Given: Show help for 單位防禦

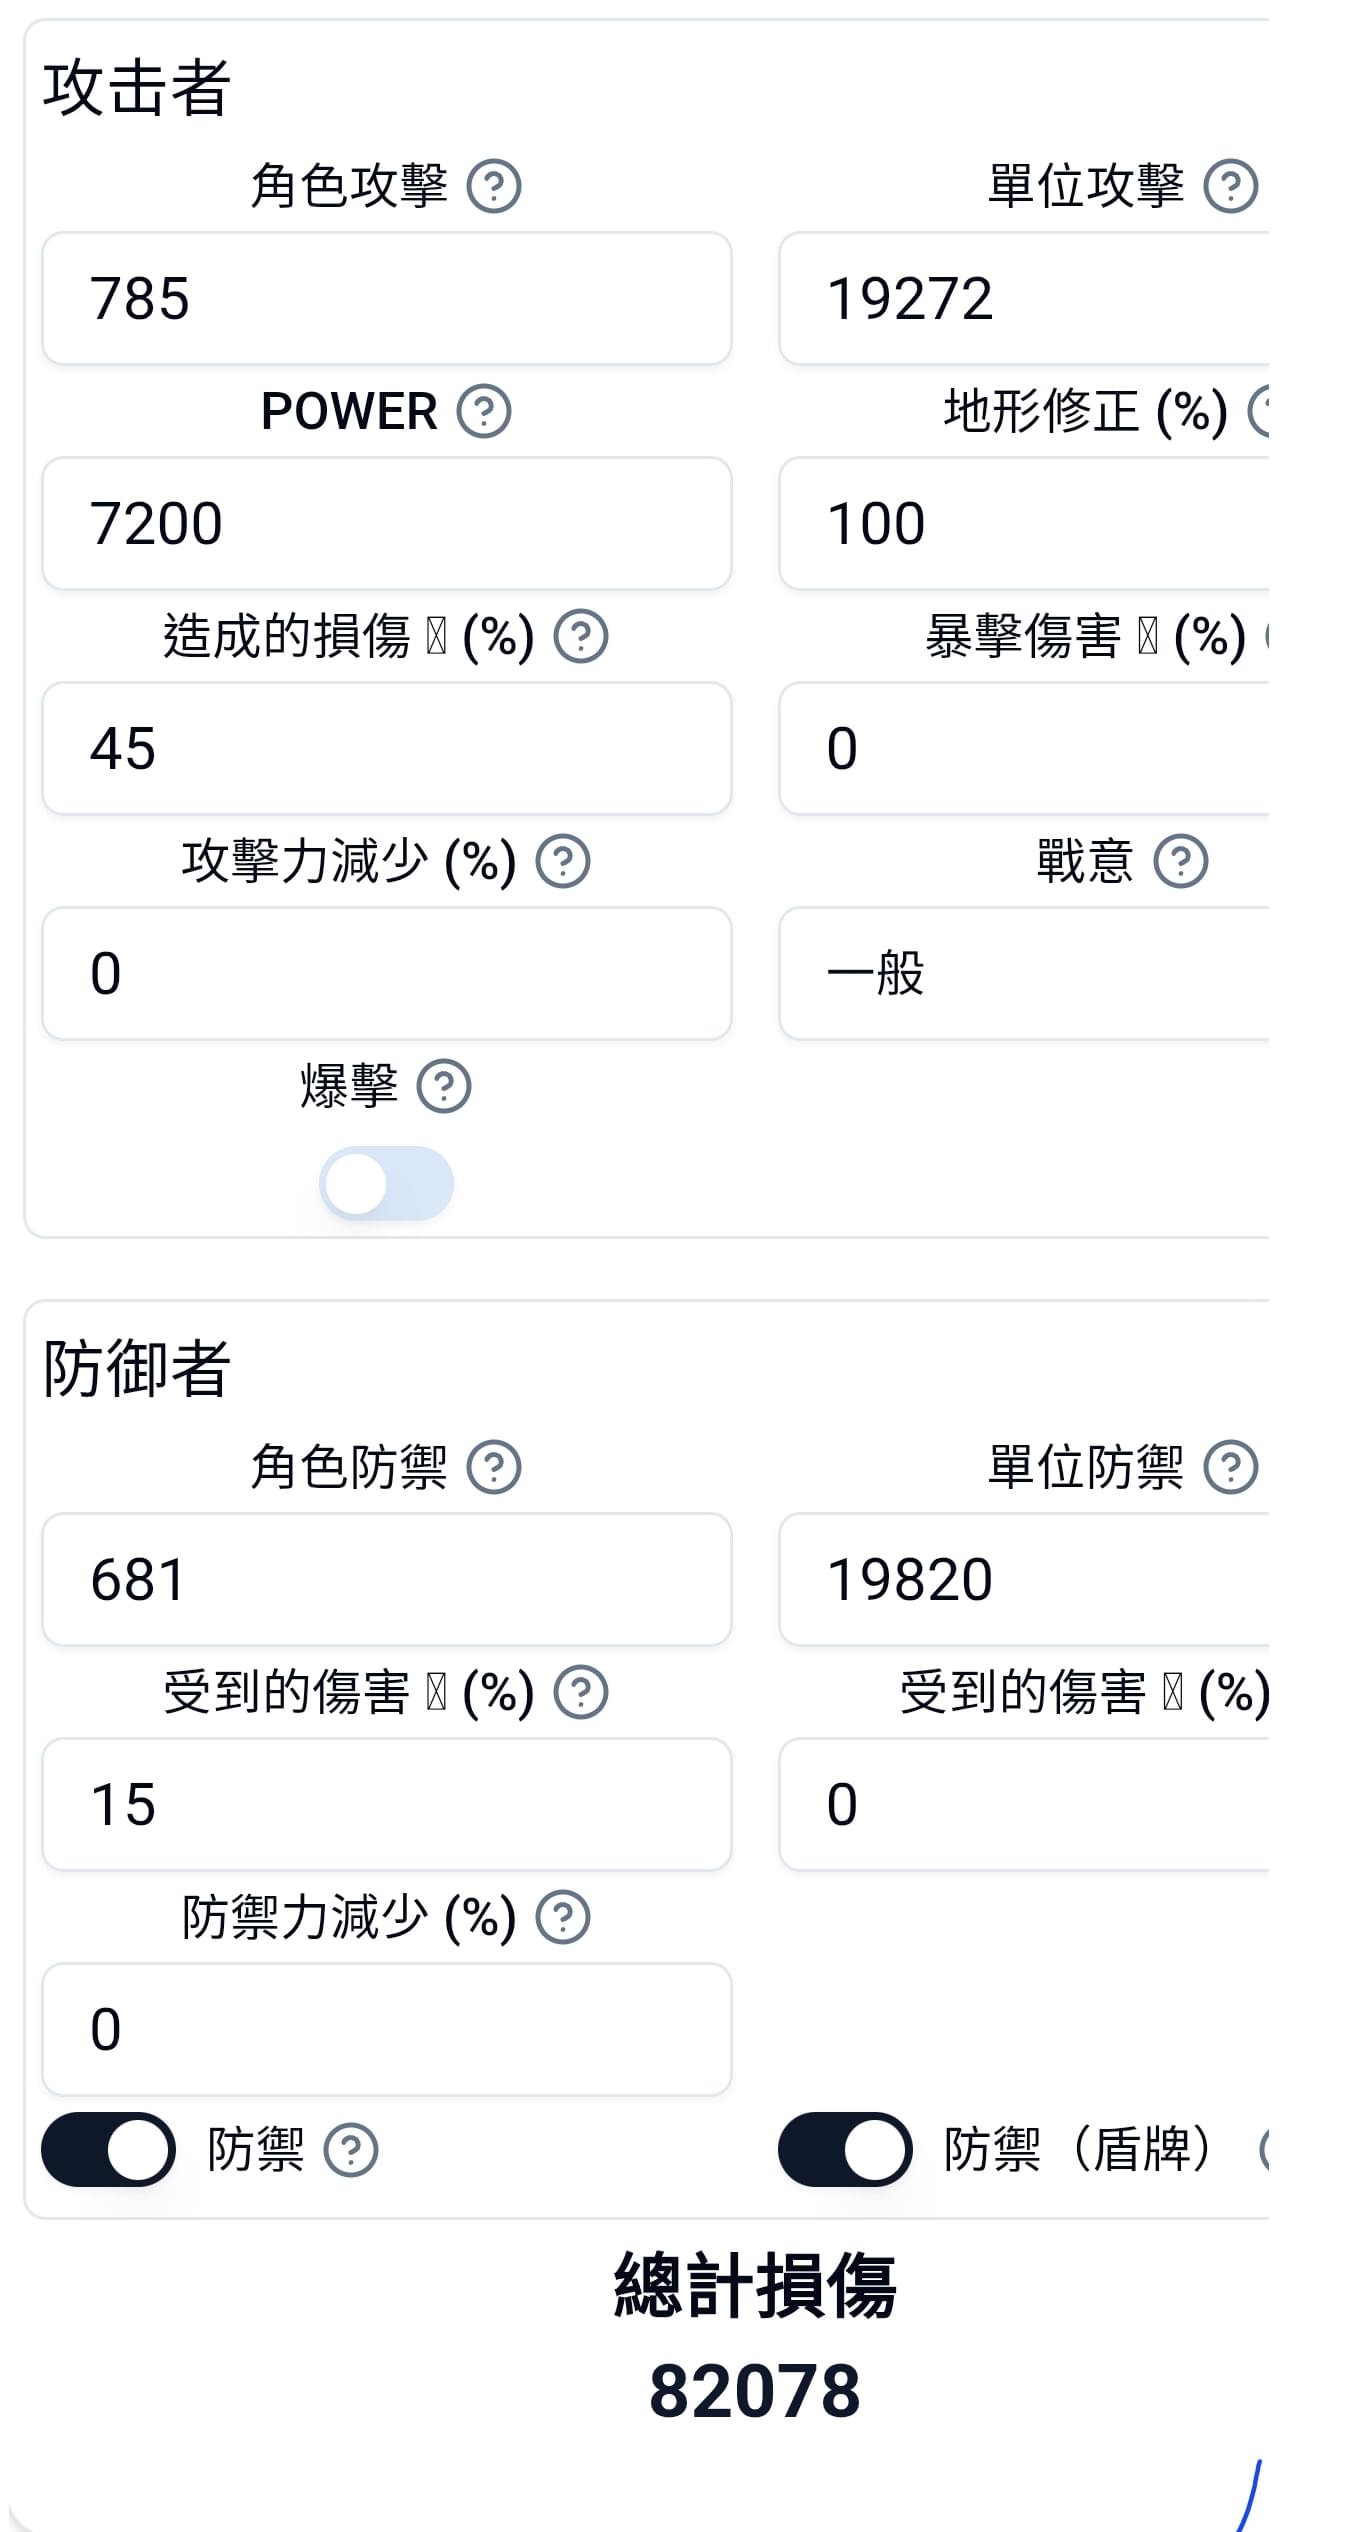Looking at the screenshot, I should (1230, 1467).
